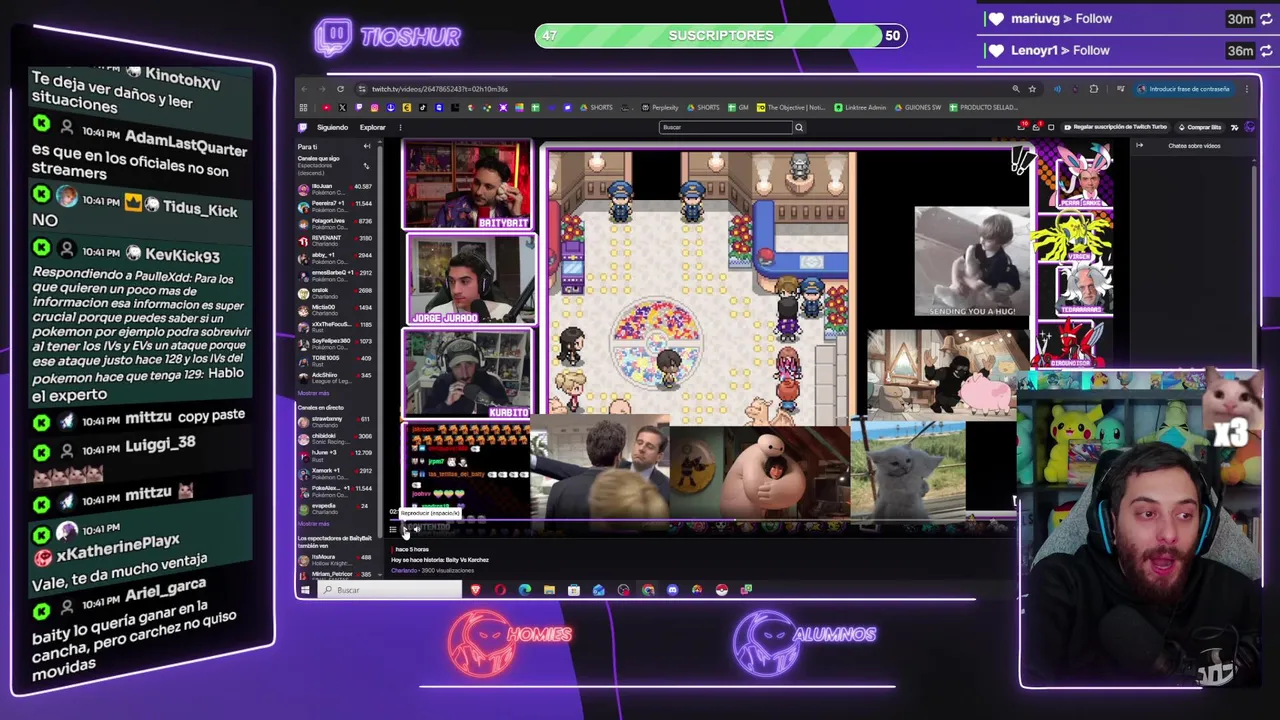Open evapedia channel in live channels
Viewport: 1280px width, 720px height.
click(x=336, y=509)
